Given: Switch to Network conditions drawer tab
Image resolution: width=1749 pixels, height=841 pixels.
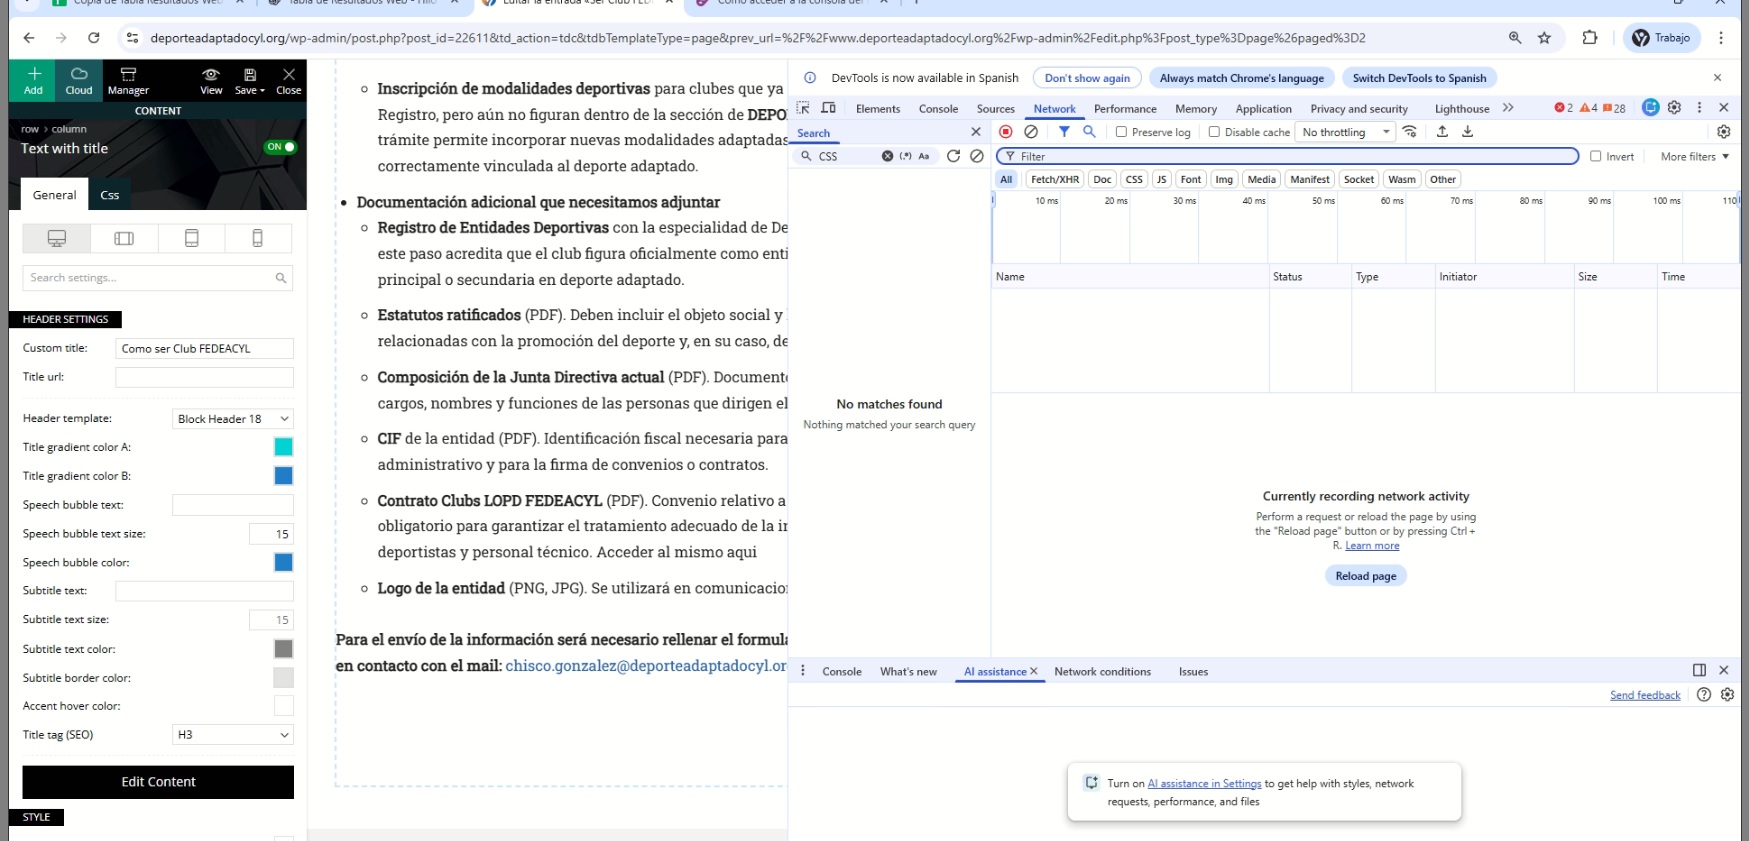Looking at the screenshot, I should [1102, 672].
